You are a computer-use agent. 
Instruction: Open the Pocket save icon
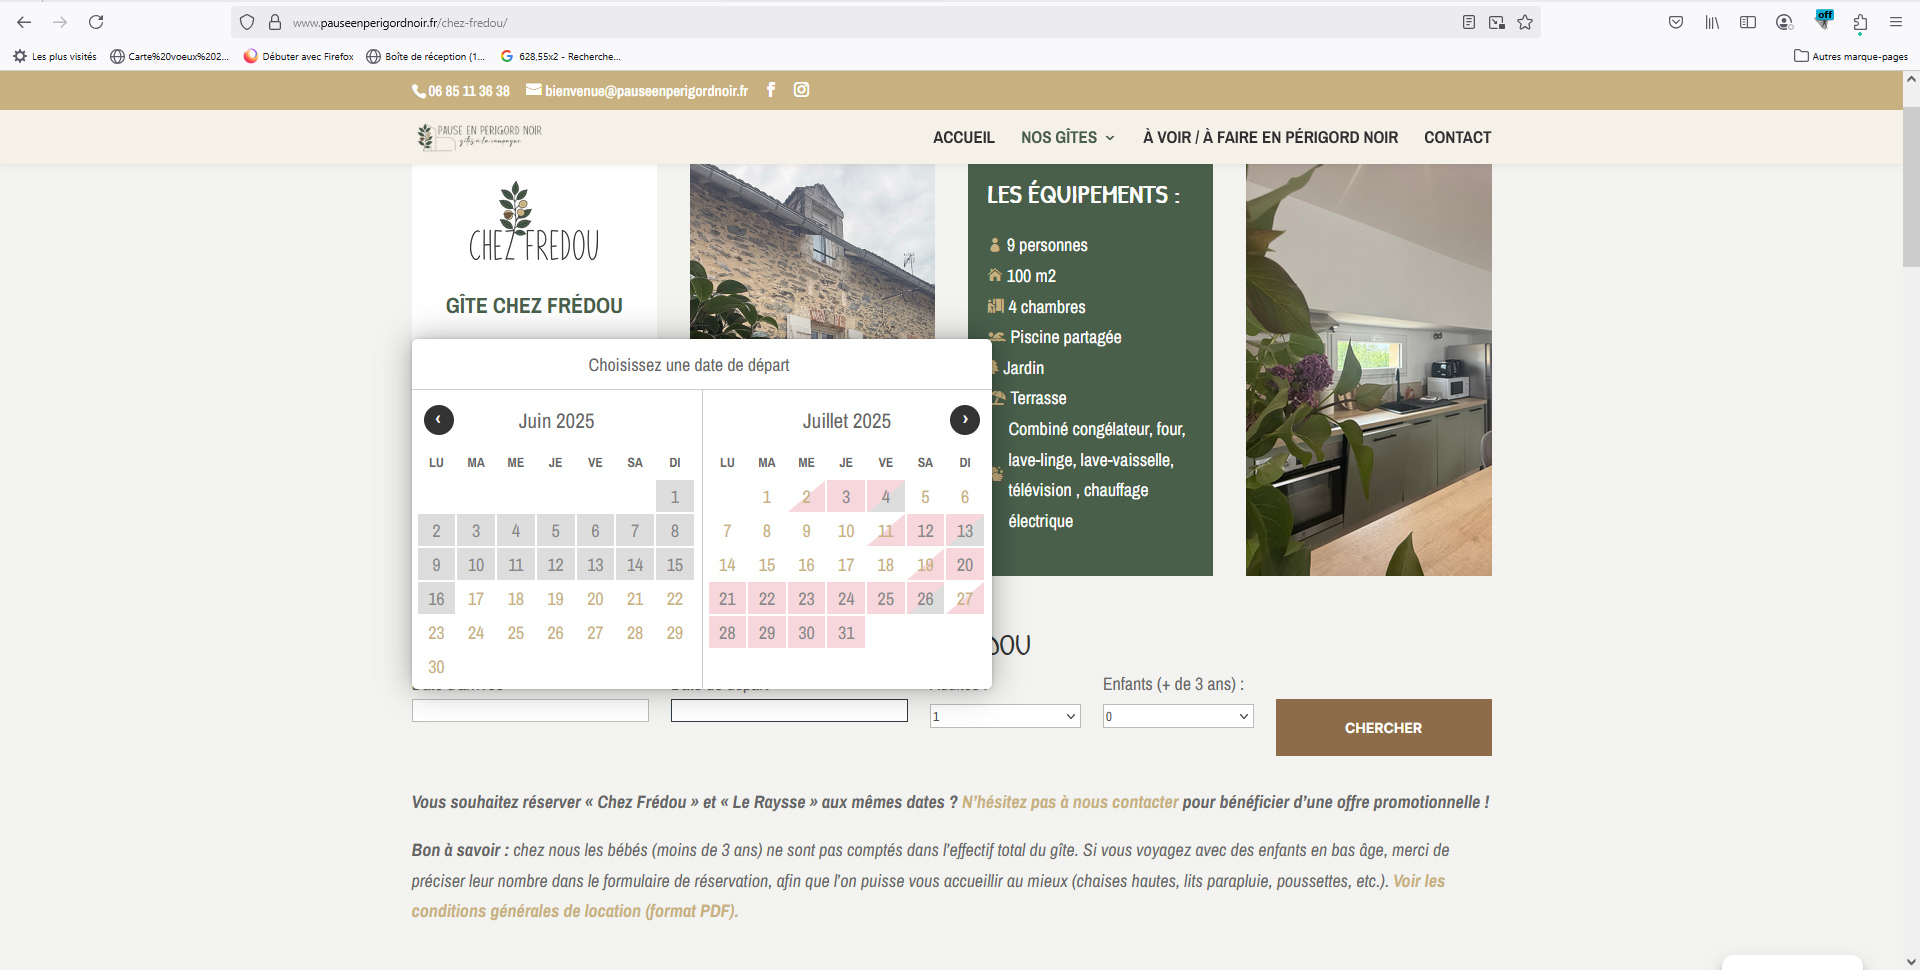pyautogui.click(x=1676, y=22)
